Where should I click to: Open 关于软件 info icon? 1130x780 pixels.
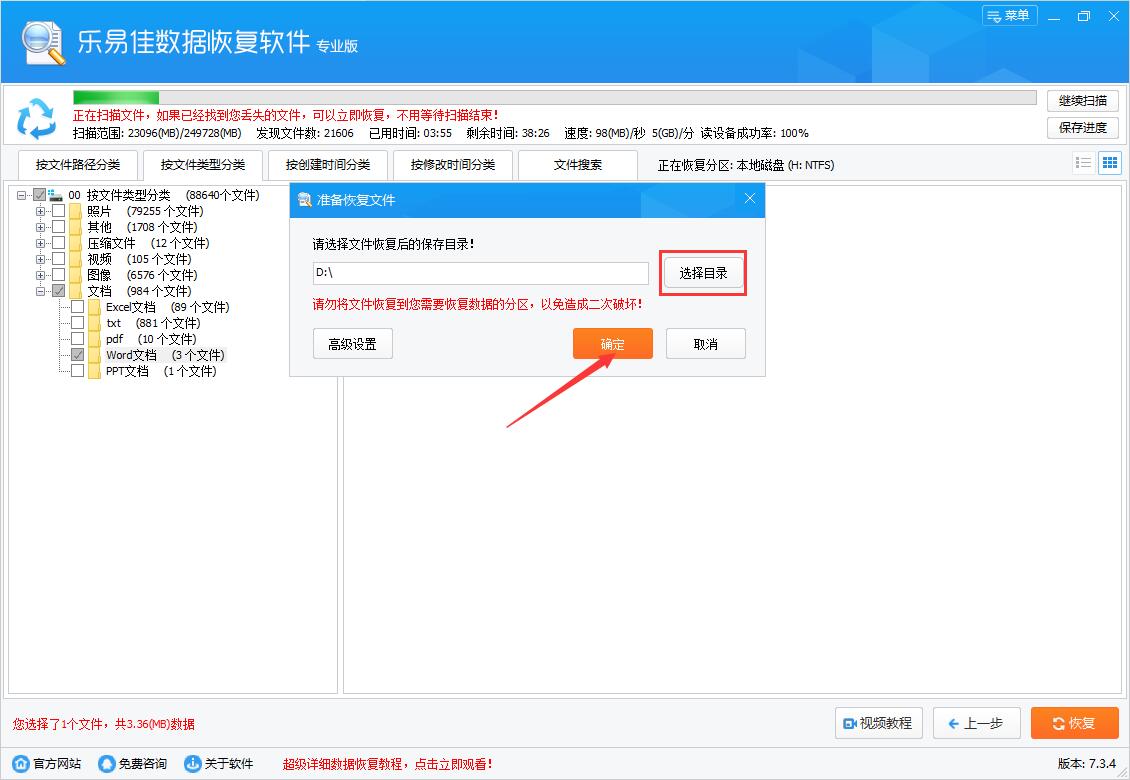click(193, 763)
